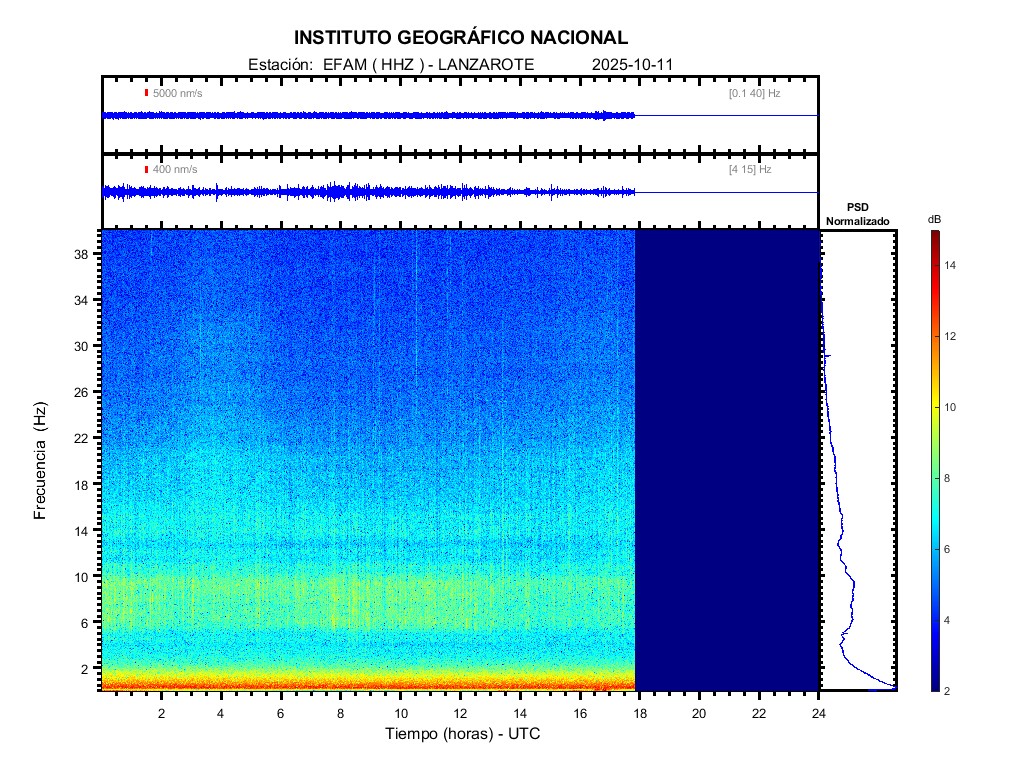Click the 18 hour mark on time axis
Viewport: 1024px width, 768px height.
click(640, 713)
